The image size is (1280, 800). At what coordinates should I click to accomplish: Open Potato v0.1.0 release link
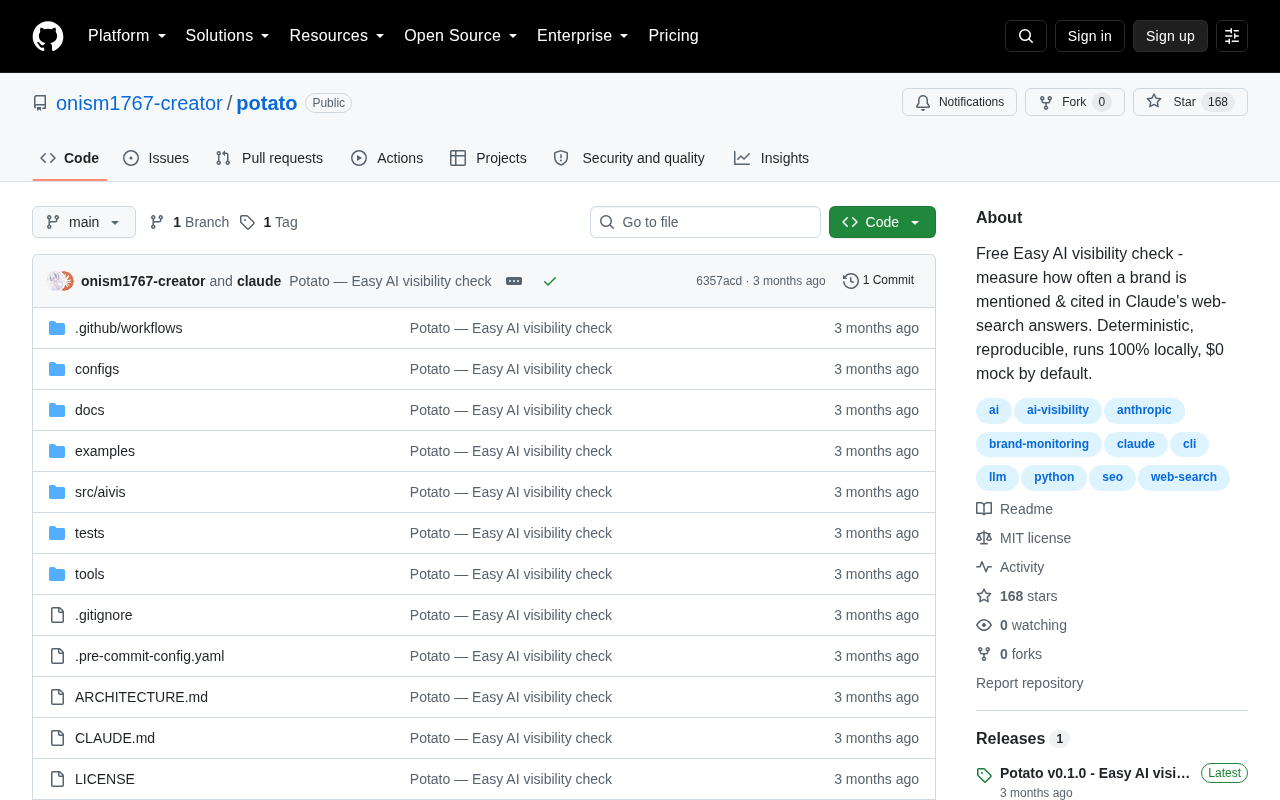[x=1095, y=773]
